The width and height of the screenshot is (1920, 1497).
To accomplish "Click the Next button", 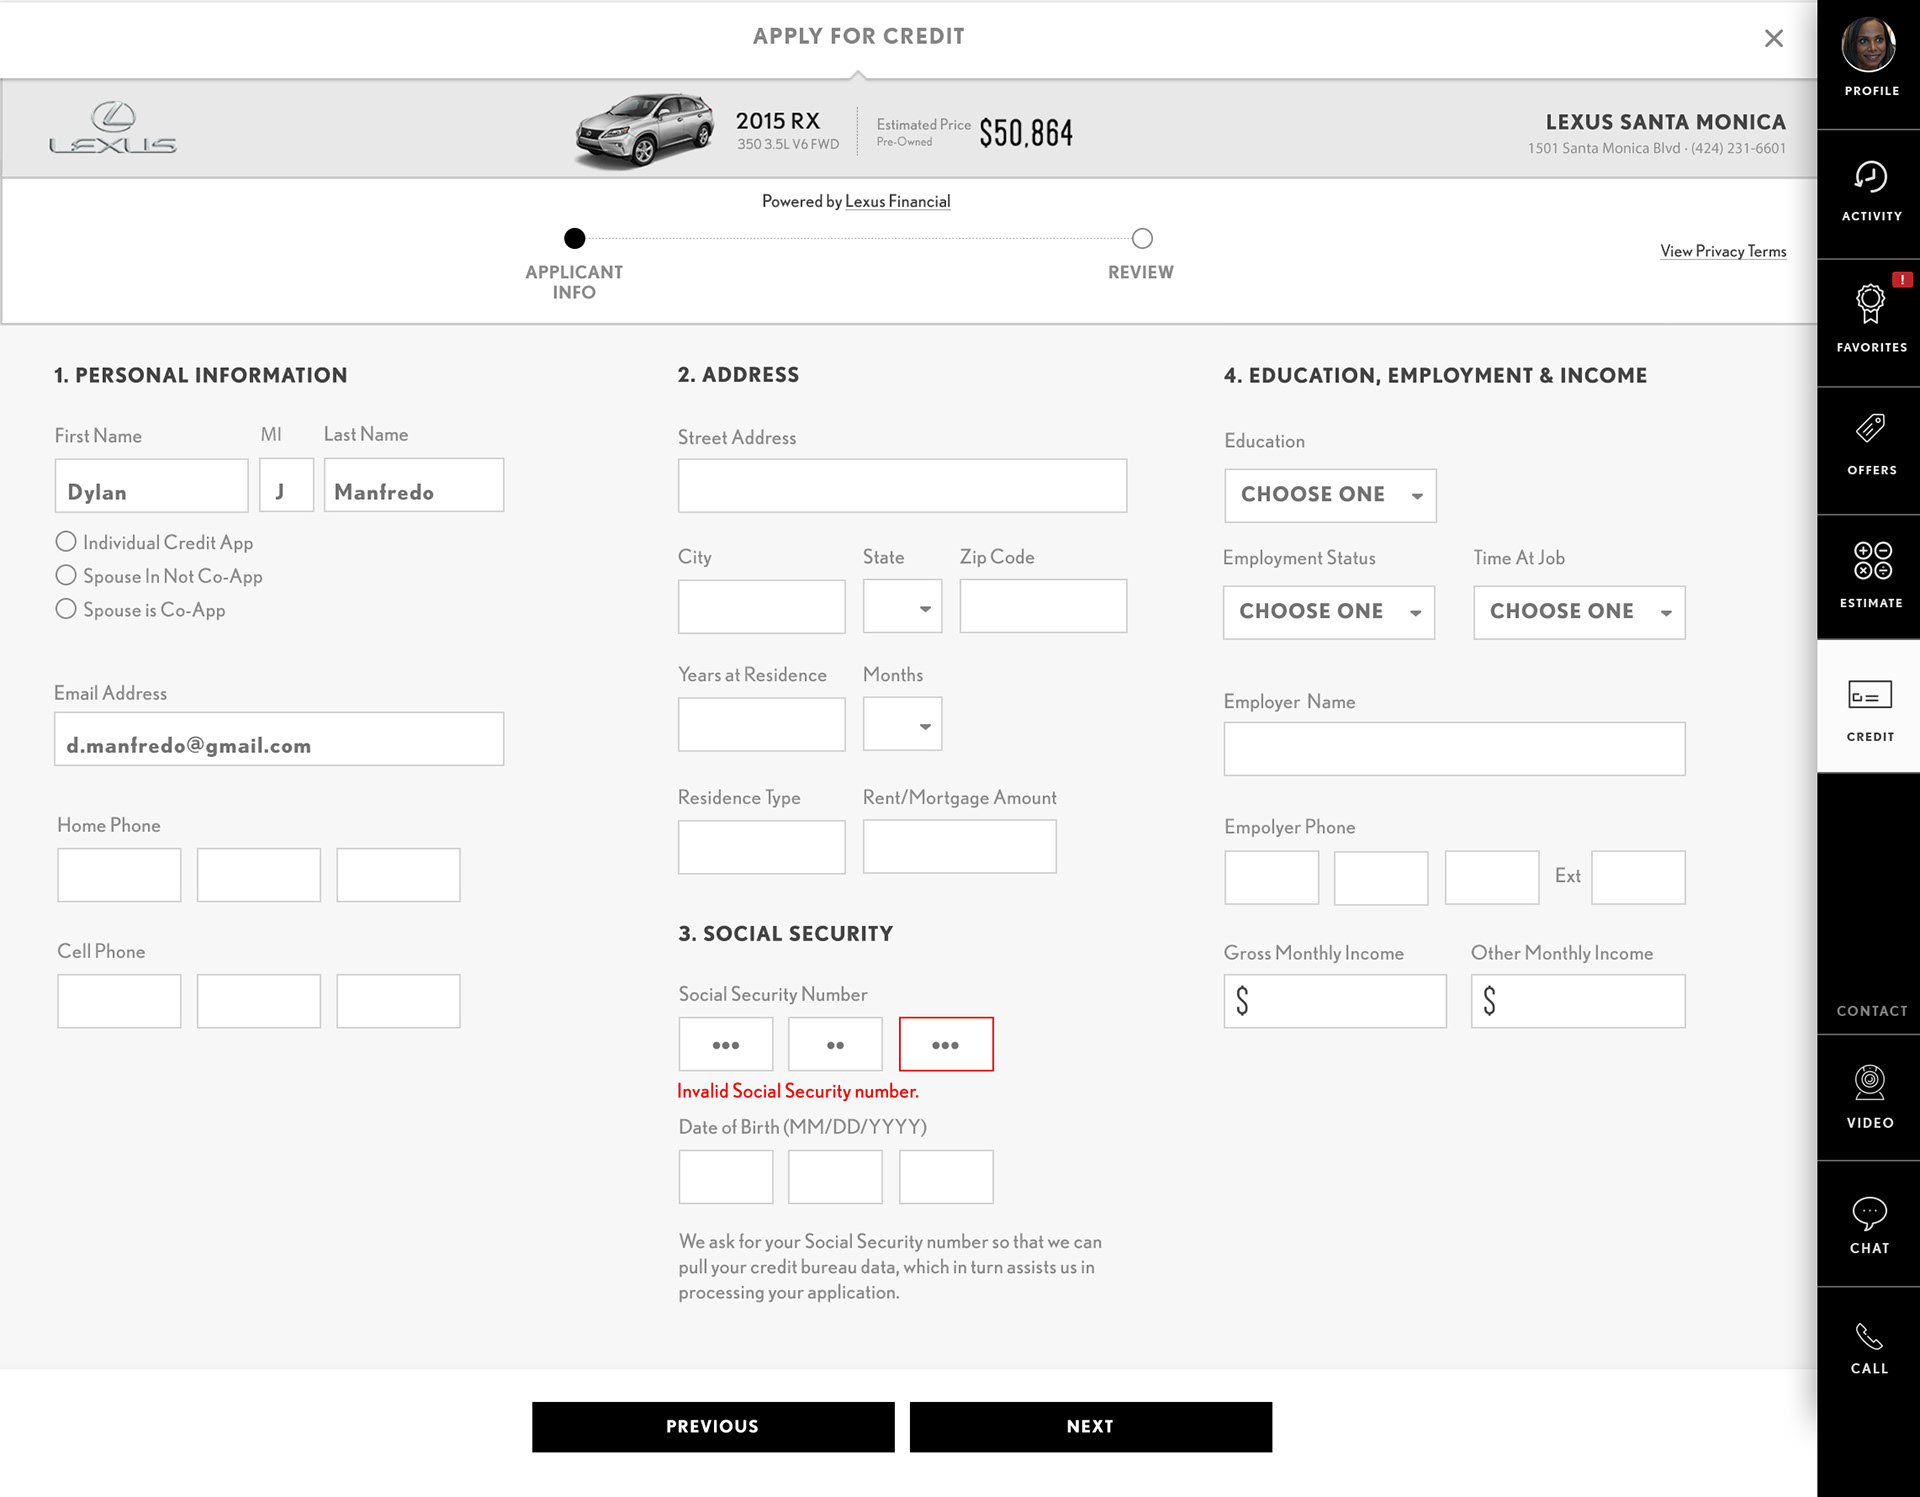I will [1090, 1426].
